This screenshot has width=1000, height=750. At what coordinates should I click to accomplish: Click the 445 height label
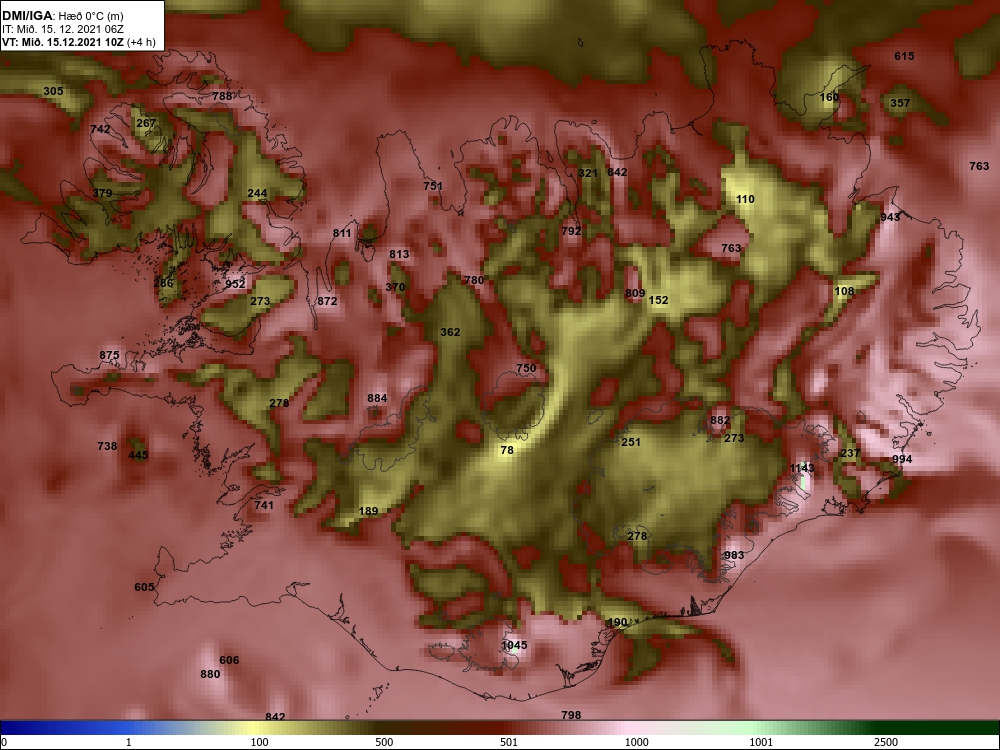pyautogui.click(x=138, y=455)
